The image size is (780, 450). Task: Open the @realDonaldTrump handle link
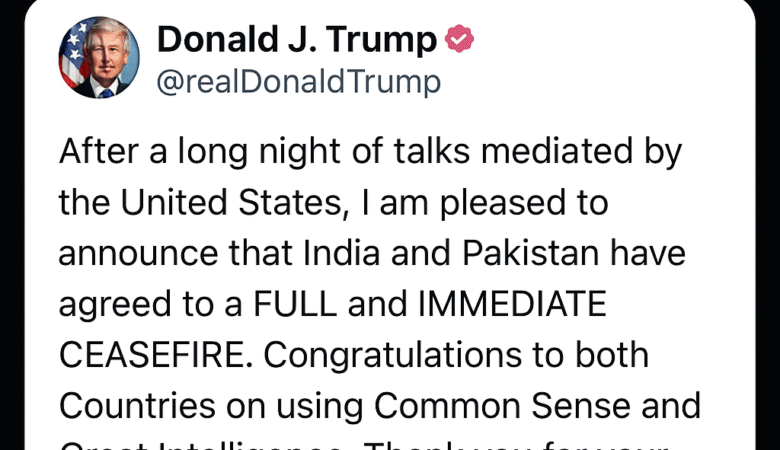[x=299, y=82]
